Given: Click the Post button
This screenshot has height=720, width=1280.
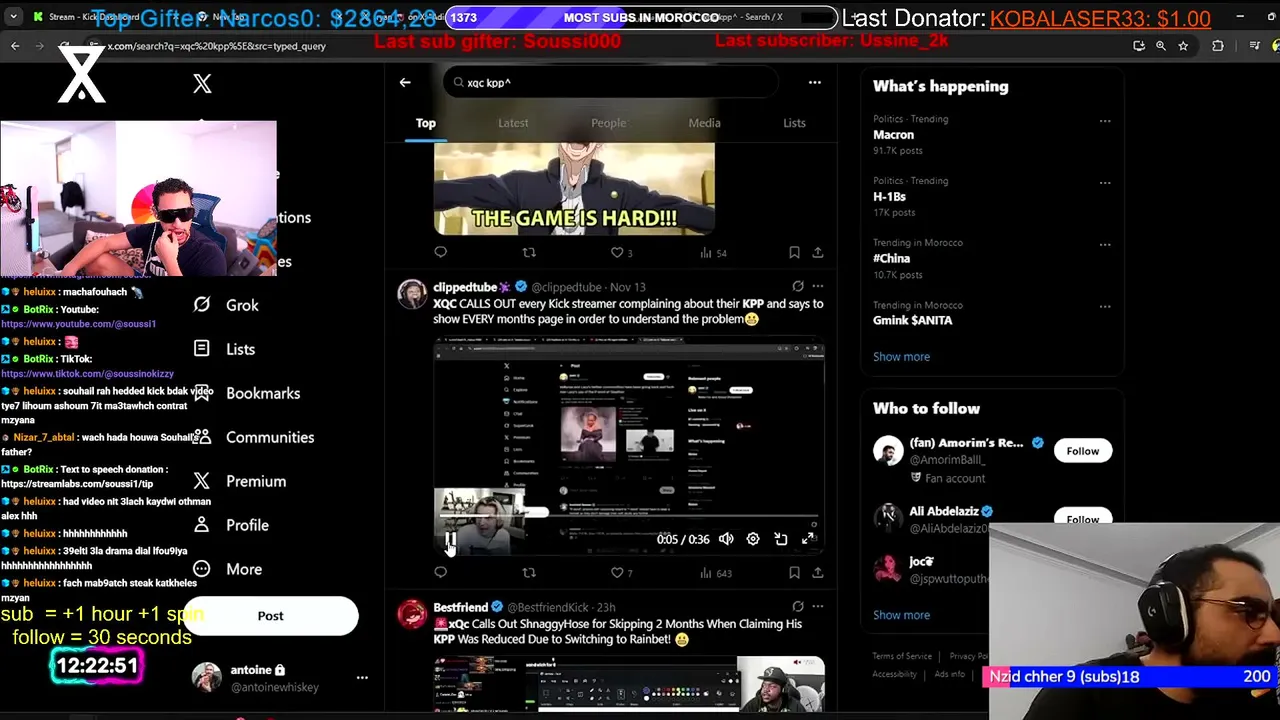Looking at the screenshot, I should [270, 616].
